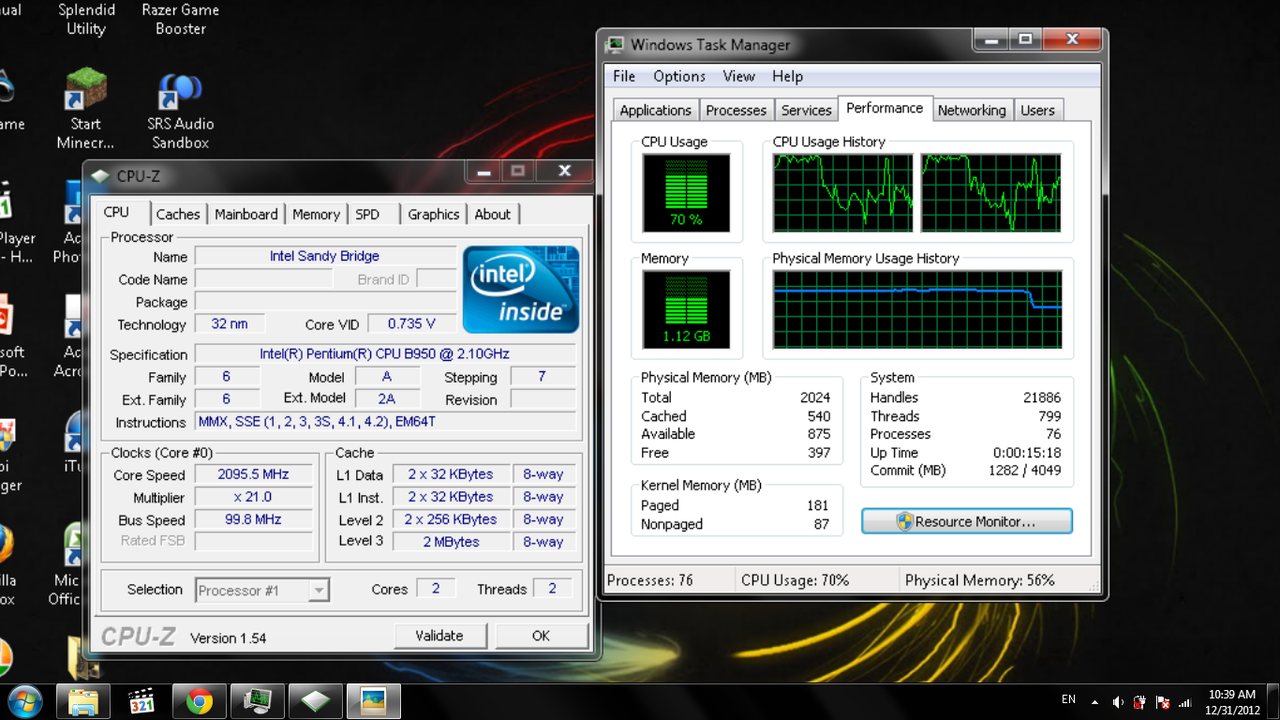The image size is (1280, 720).
Task: Click OK button in CPU-Z
Action: pyautogui.click(x=541, y=635)
